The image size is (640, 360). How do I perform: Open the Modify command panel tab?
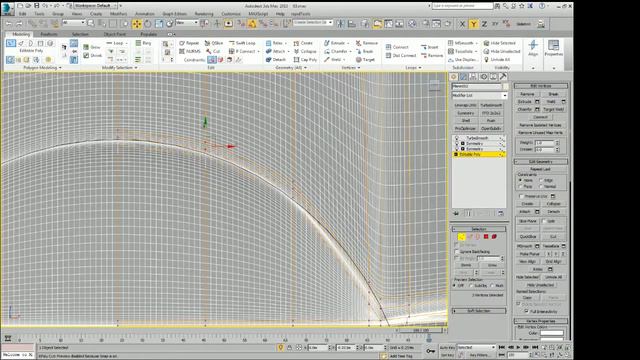(x=463, y=77)
